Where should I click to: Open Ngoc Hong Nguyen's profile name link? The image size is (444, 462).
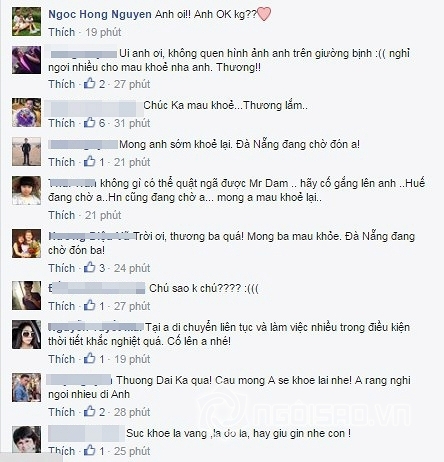tap(100, 14)
